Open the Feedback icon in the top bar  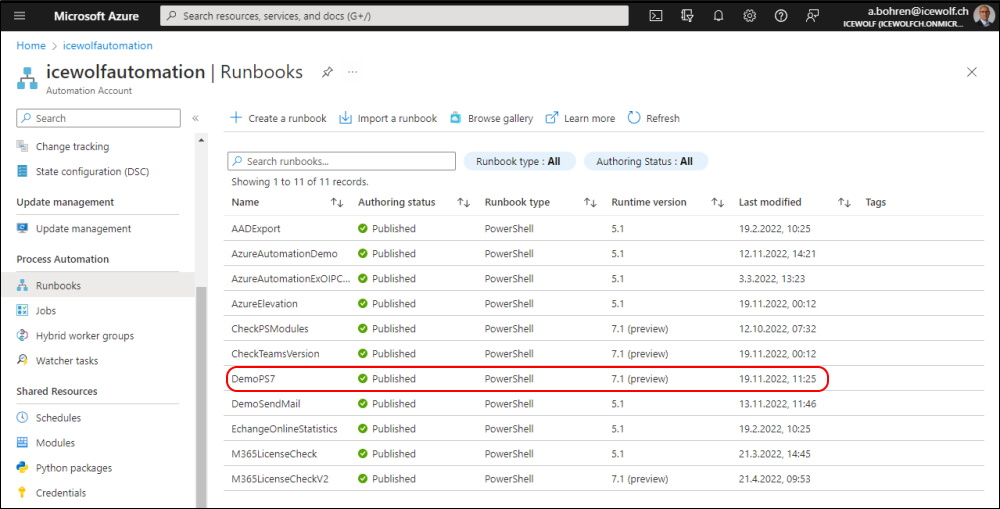[x=812, y=16]
